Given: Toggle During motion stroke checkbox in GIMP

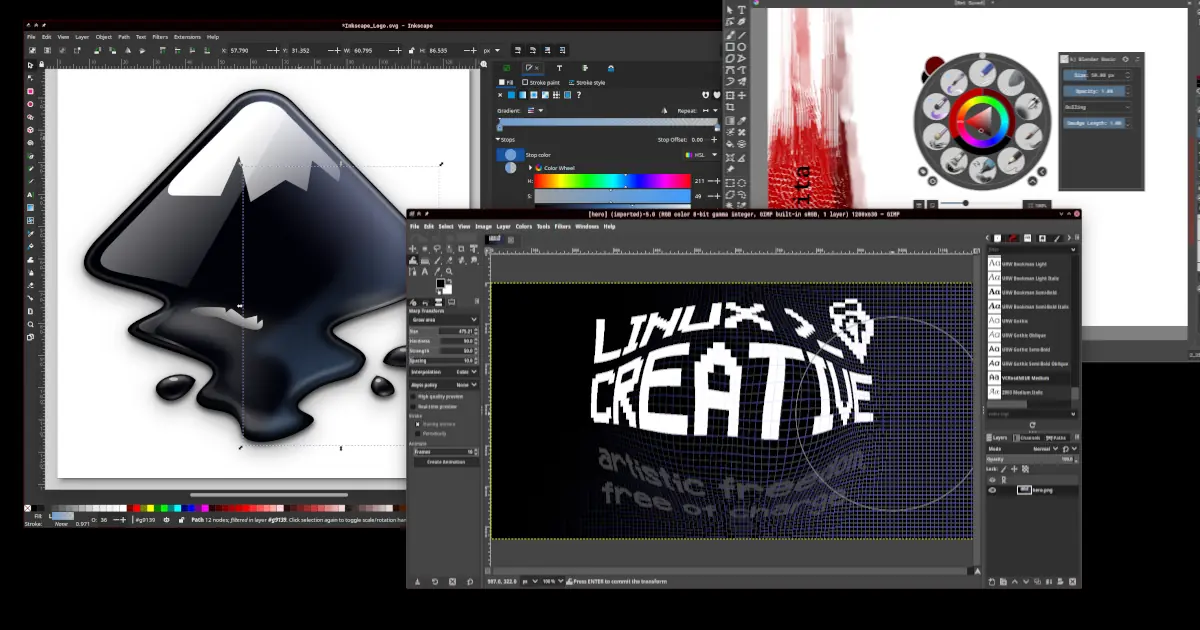Looking at the screenshot, I should pos(418,424).
